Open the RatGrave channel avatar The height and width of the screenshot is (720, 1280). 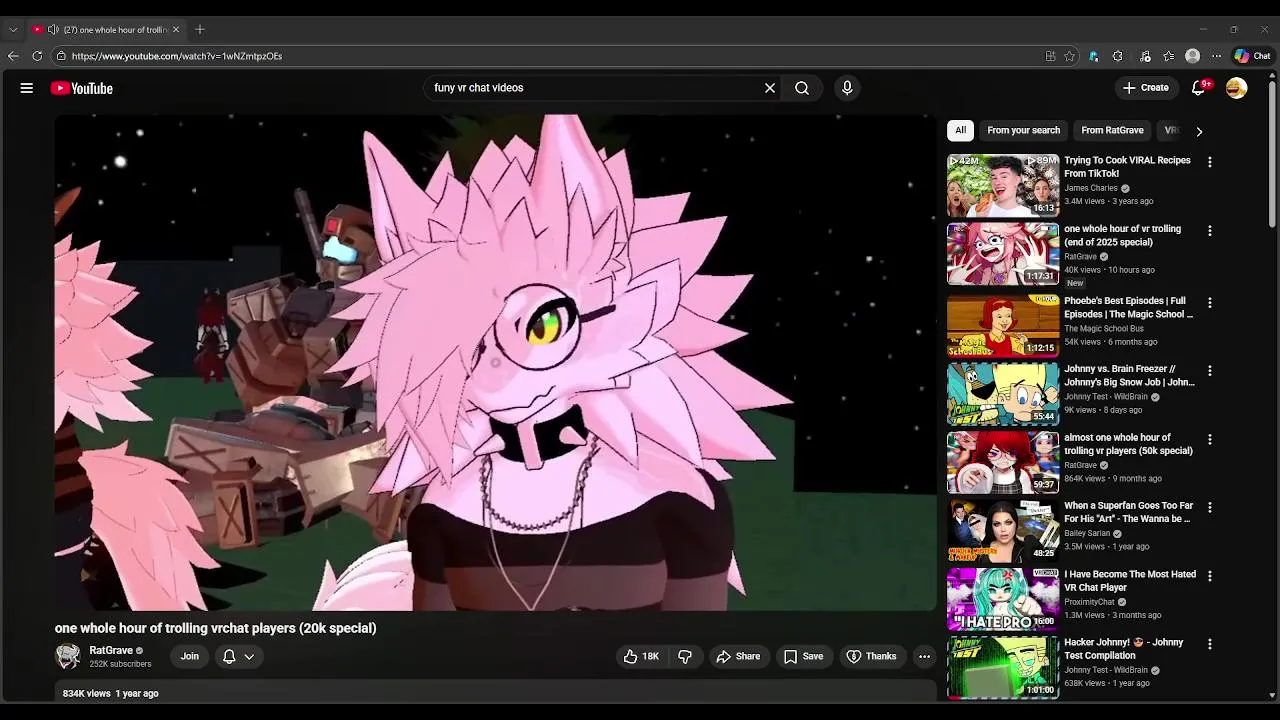click(x=68, y=656)
